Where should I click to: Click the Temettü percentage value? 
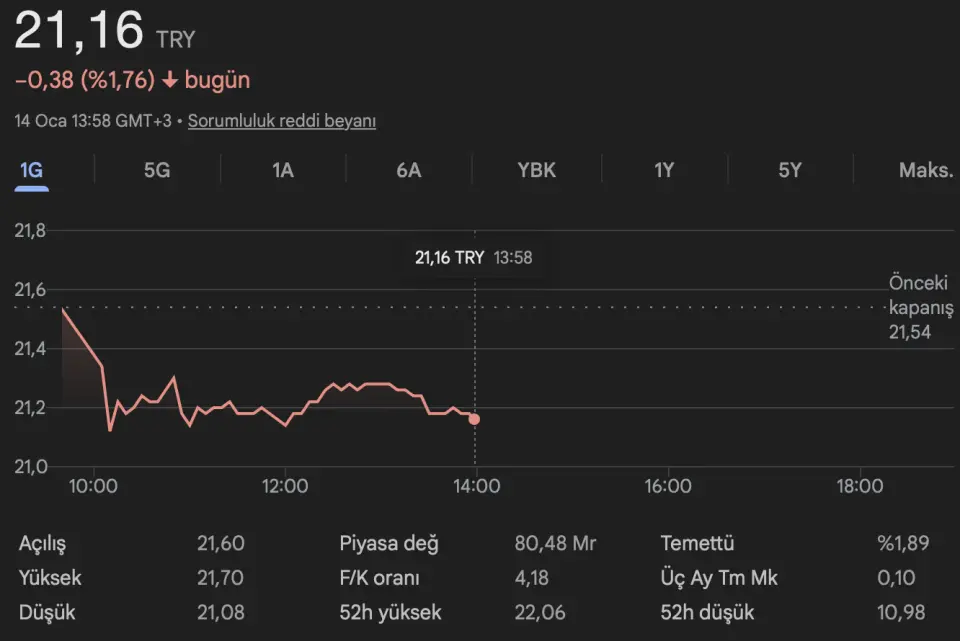(x=903, y=544)
